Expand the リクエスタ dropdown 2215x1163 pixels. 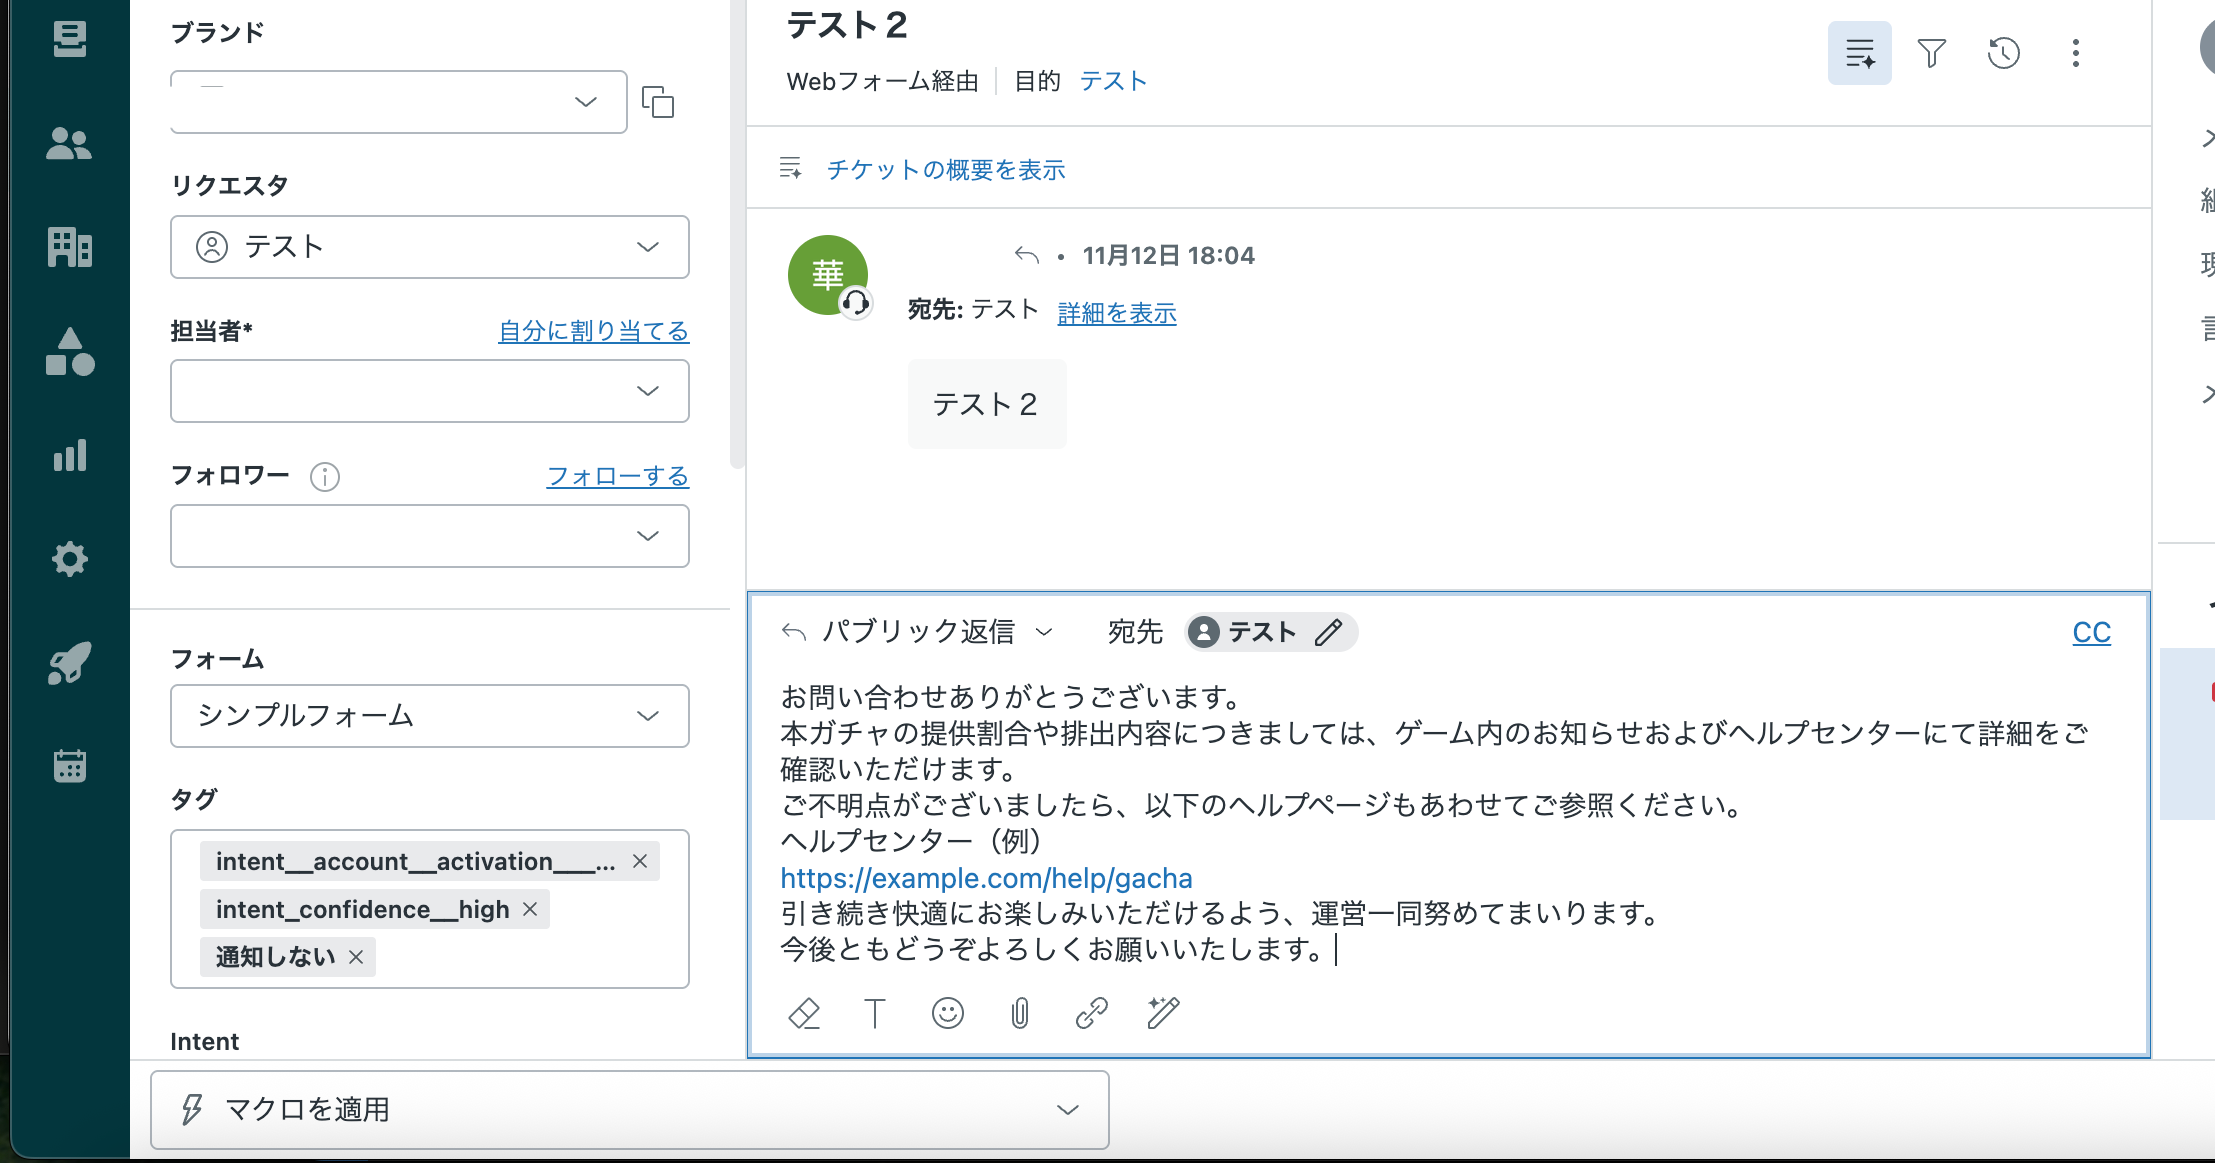647,247
